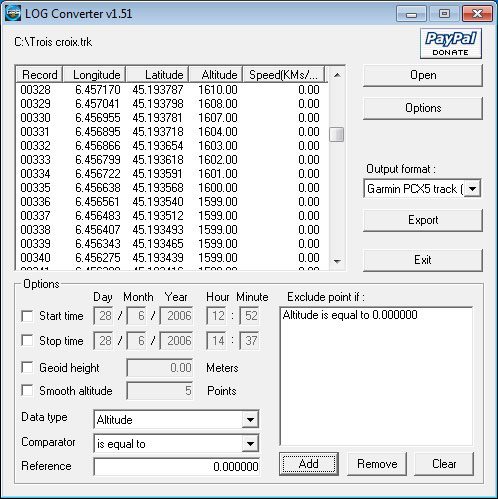Toggle the Smooth altitude checkbox
The width and height of the screenshot is (498, 499).
pos(27,390)
